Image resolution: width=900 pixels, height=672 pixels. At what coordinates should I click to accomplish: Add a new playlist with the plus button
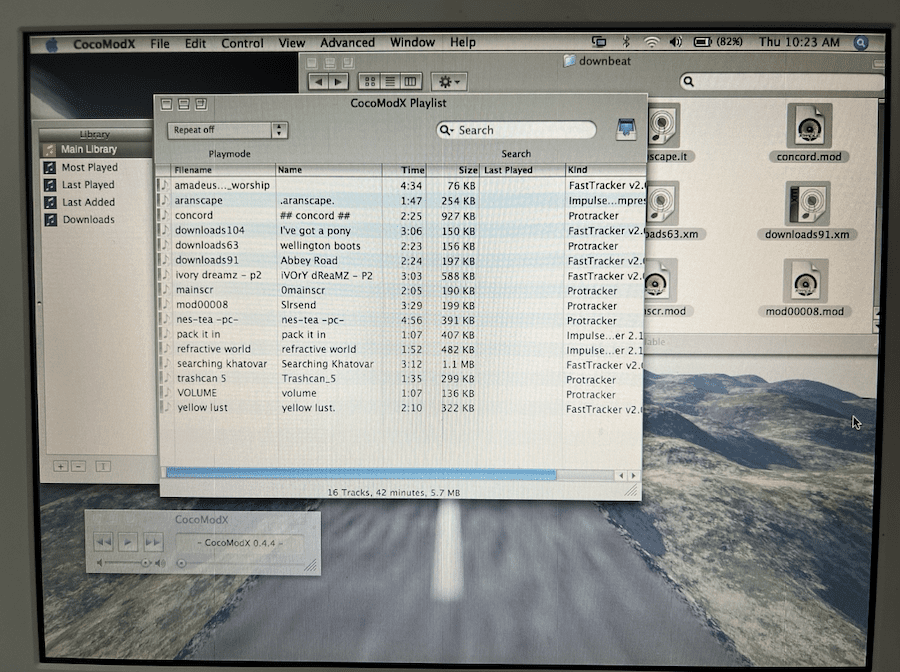tap(60, 466)
